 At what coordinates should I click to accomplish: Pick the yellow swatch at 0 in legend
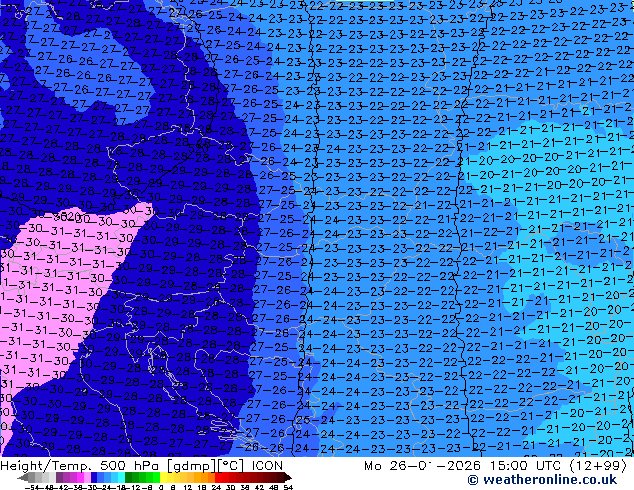163,477
